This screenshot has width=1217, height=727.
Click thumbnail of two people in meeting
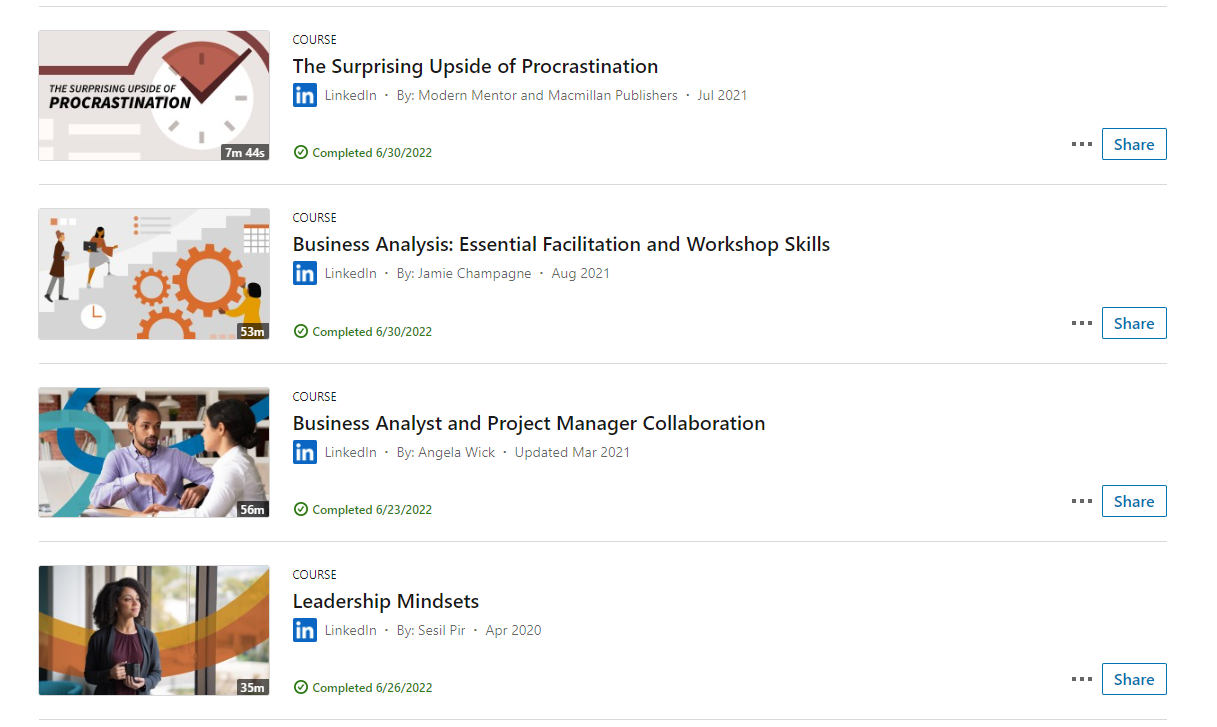coord(154,452)
